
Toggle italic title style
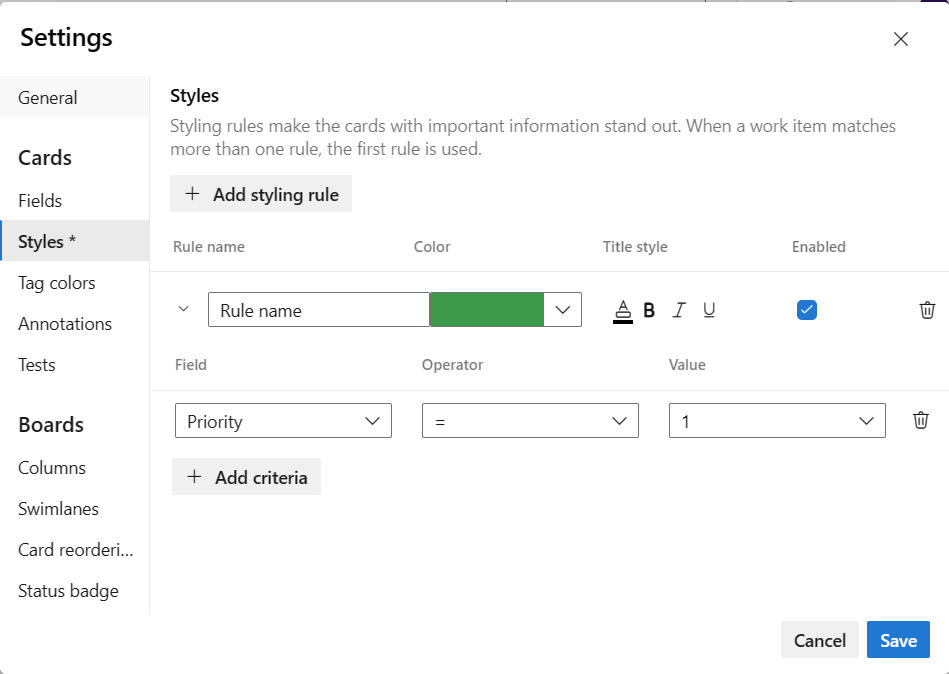tap(679, 310)
